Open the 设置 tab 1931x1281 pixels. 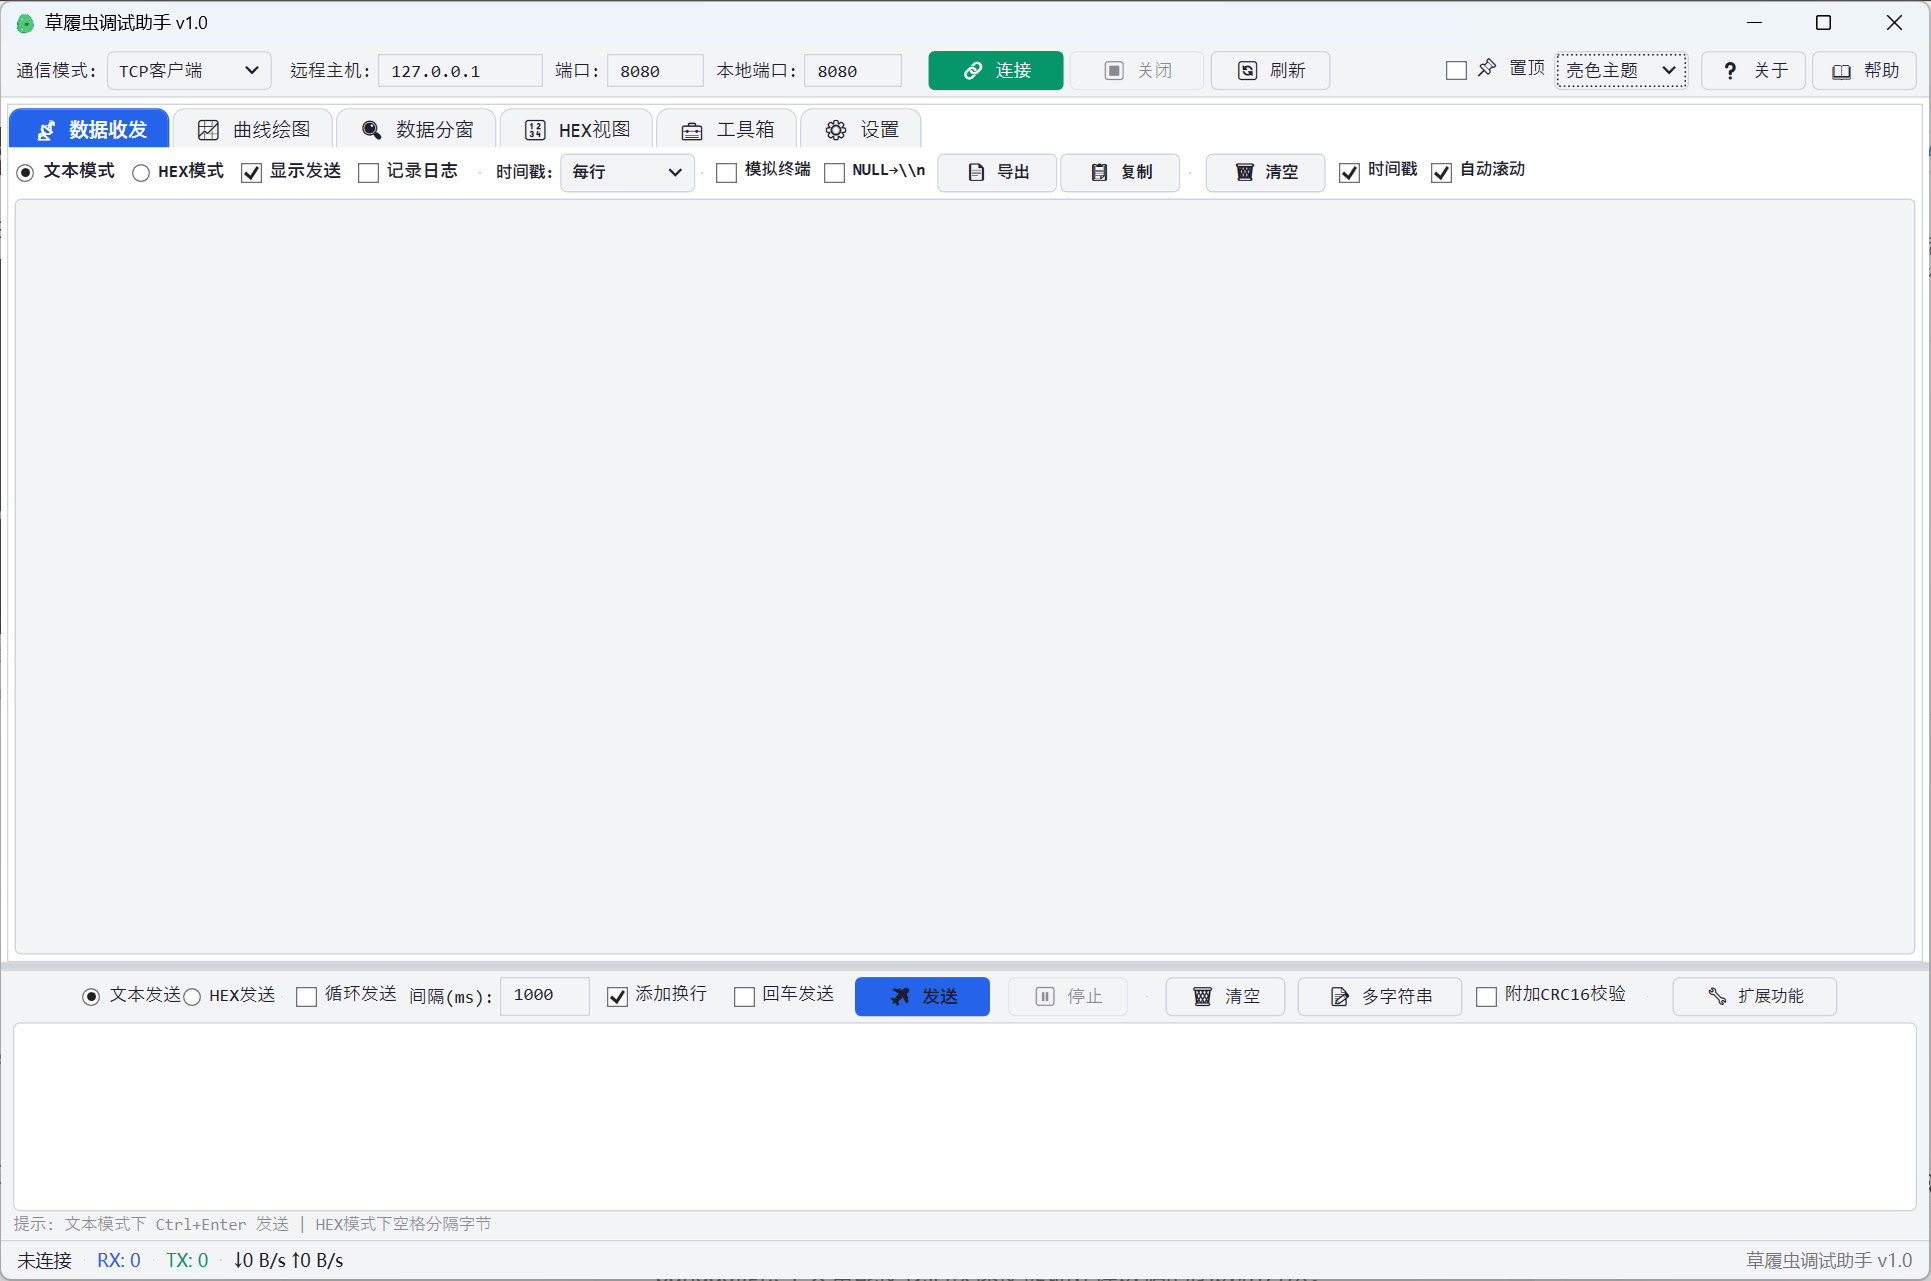(861, 130)
